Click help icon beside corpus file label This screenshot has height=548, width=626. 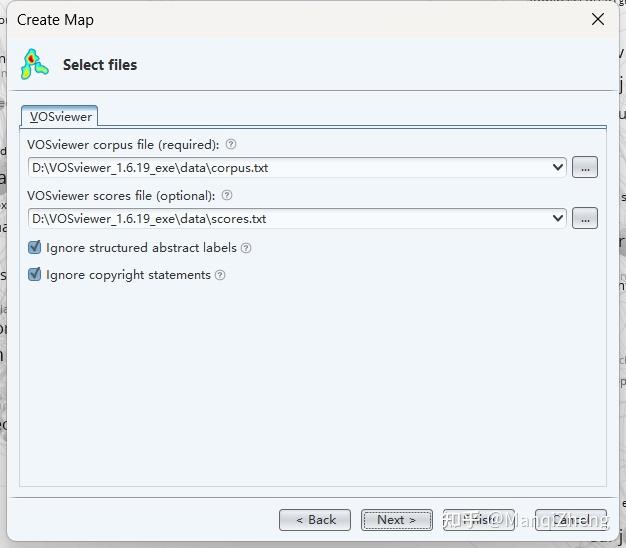231,145
